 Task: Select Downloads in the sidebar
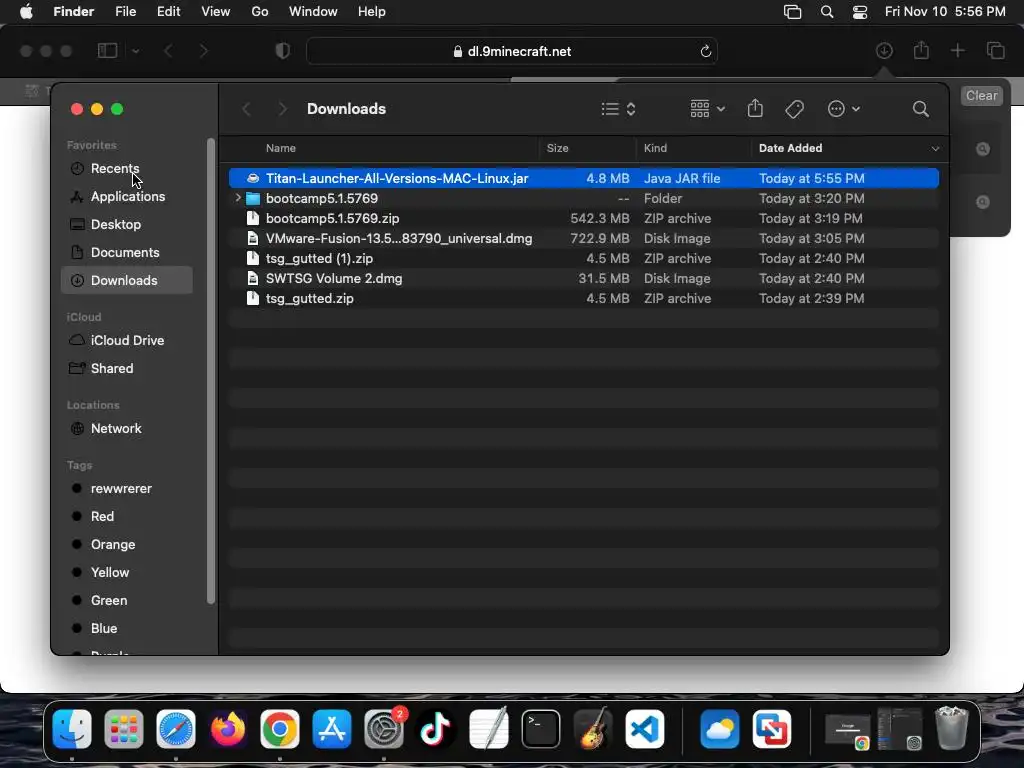pos(127,280)
